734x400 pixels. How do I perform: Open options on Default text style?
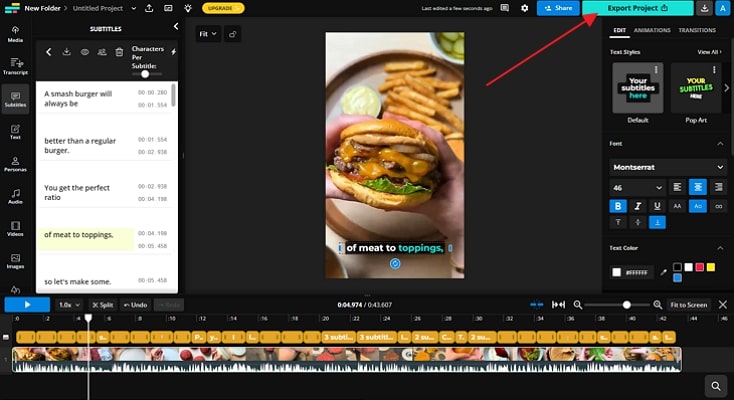656,70
